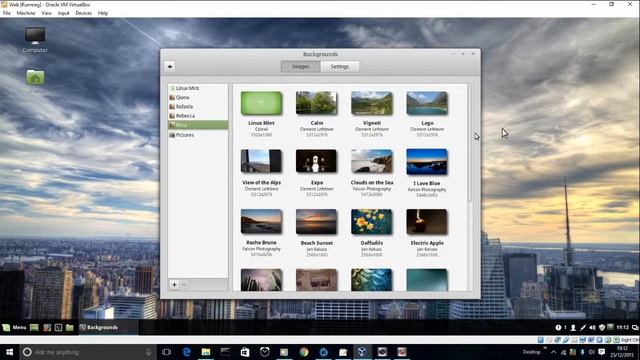Open the user applet in Mint panel

coord(573,327)
